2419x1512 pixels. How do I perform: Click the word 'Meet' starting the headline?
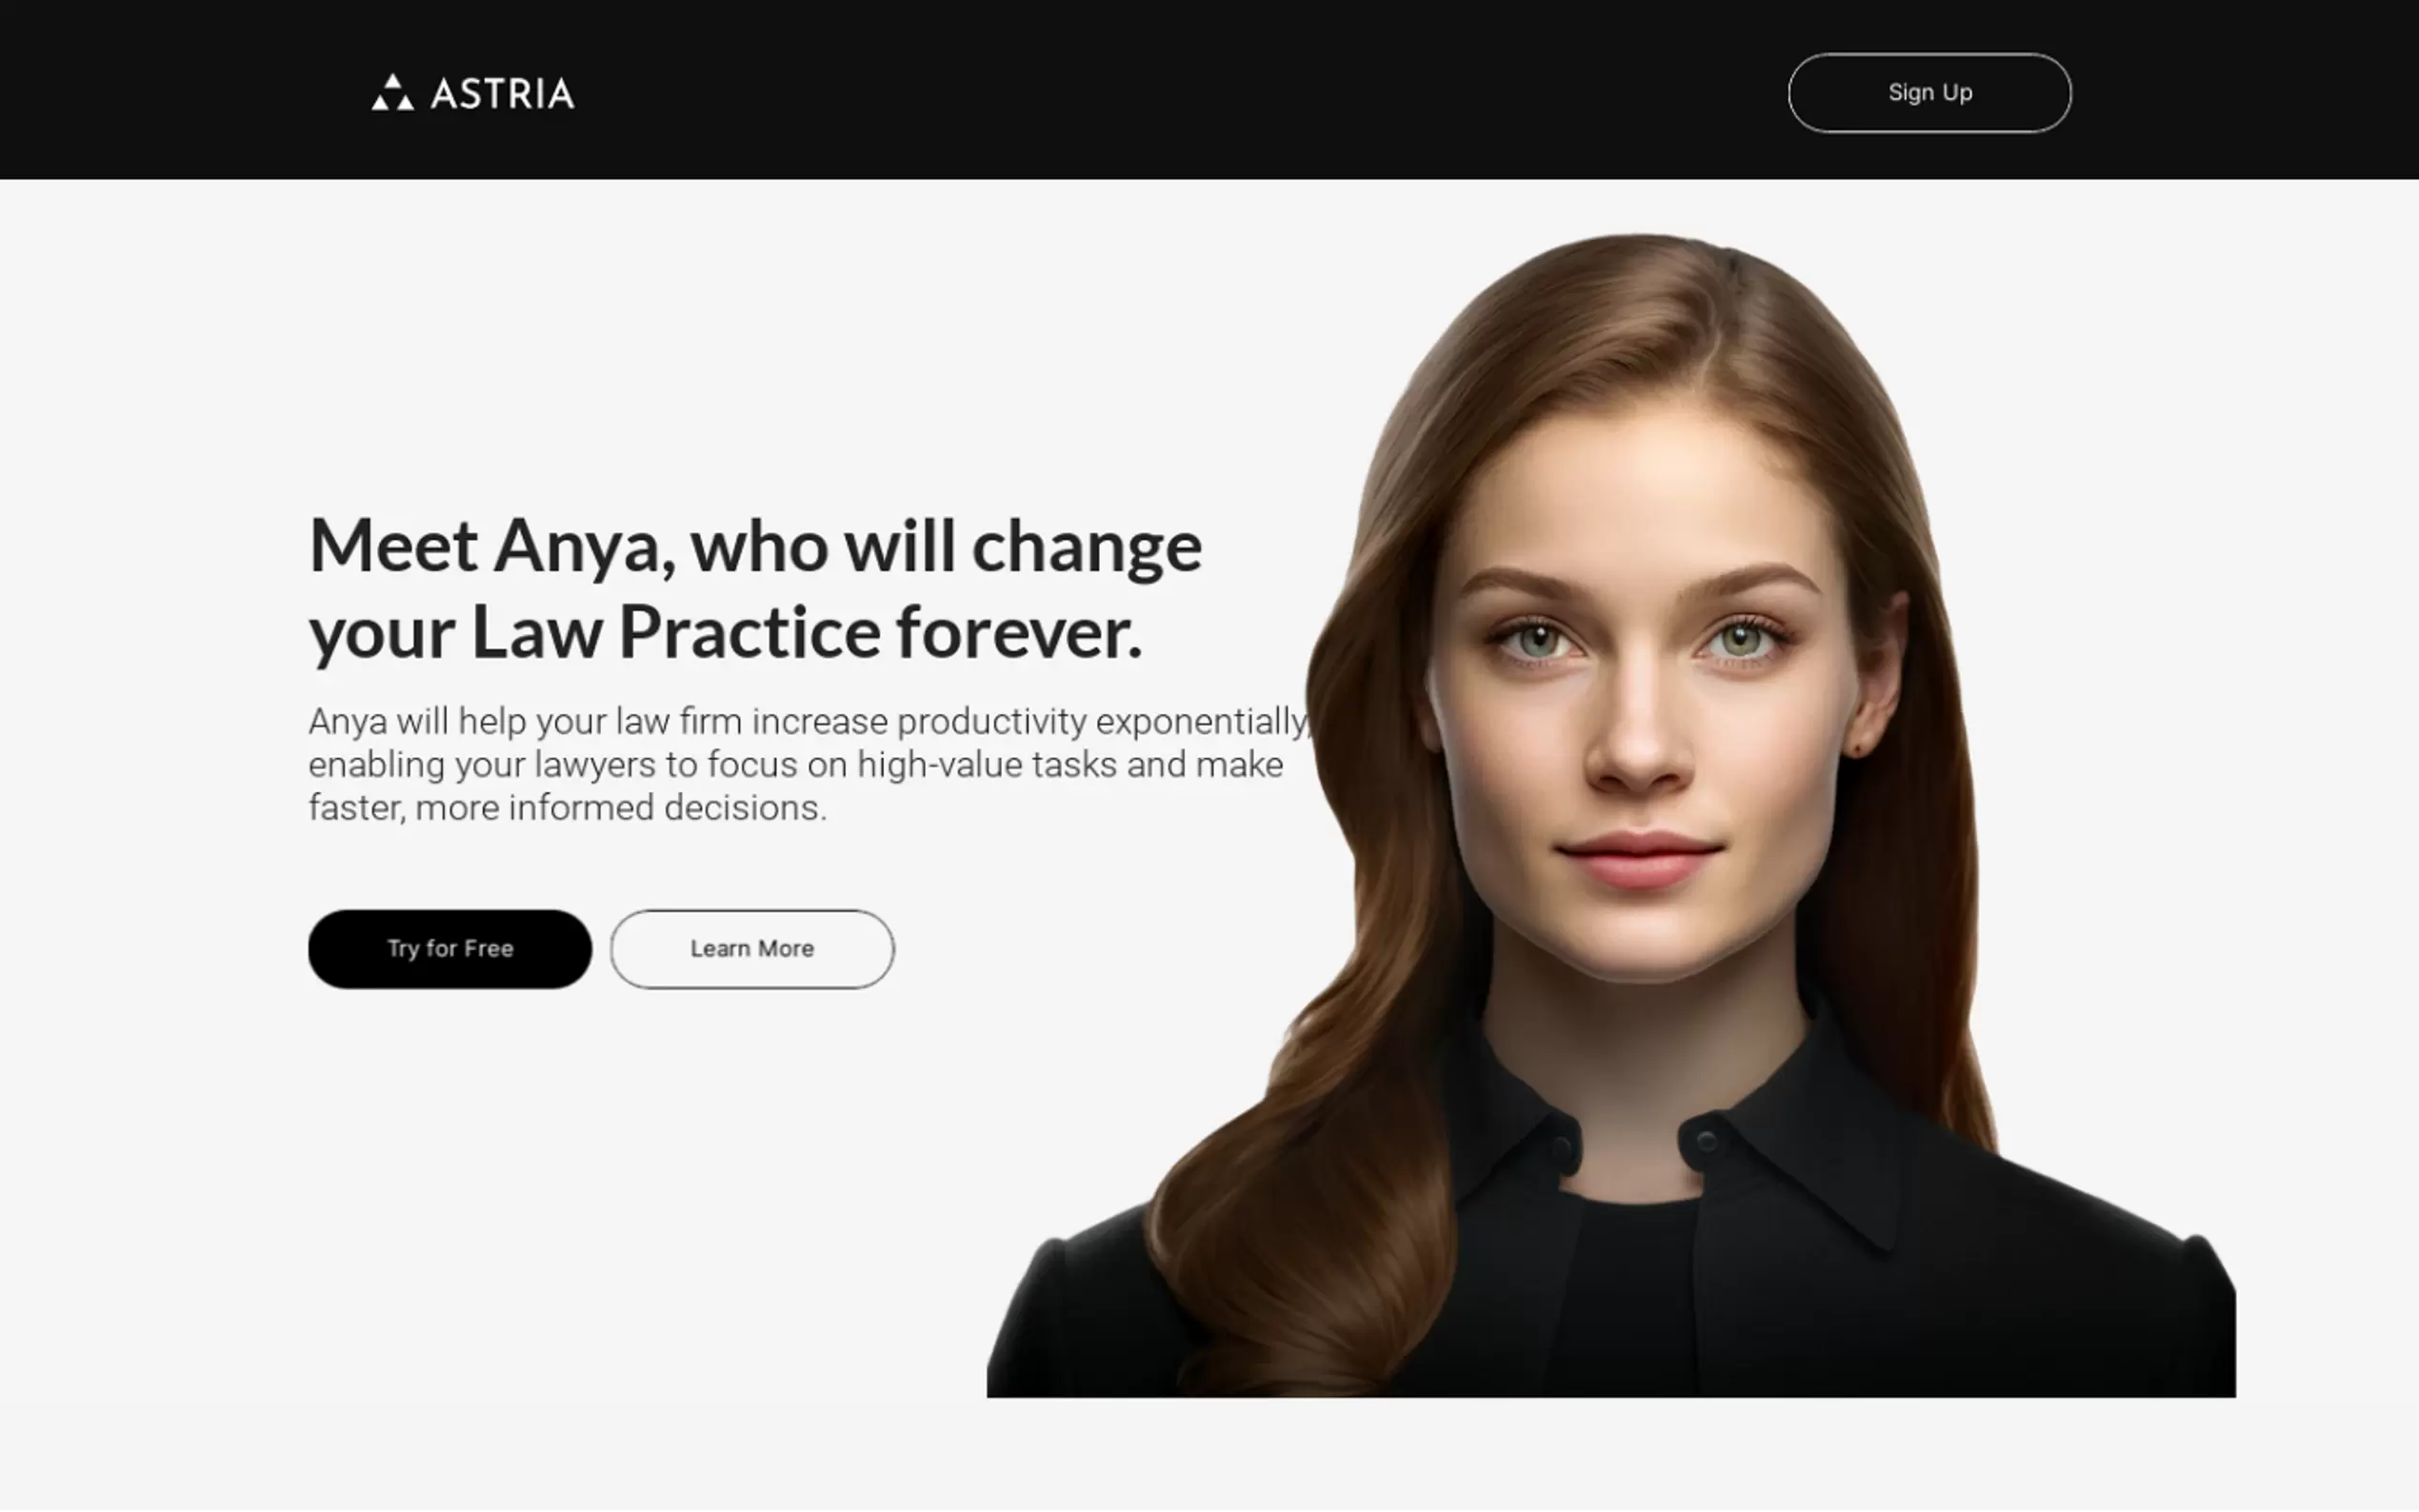(393, 546)
